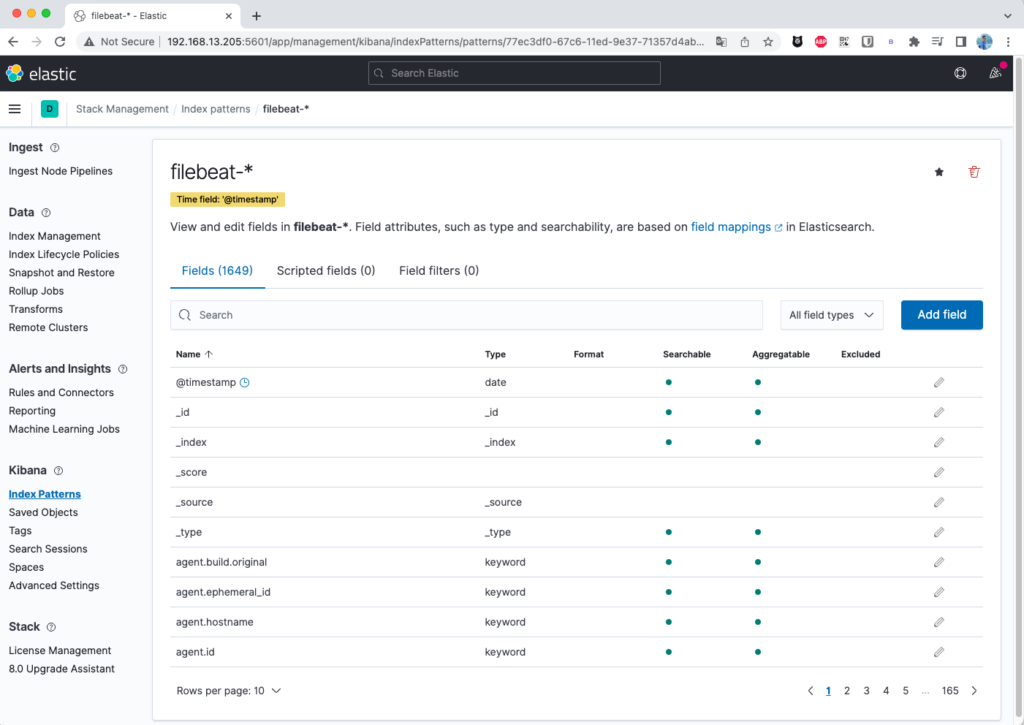1024x725 pixels.
Task: Click the @timestamp clock time-field icon
Action: [x=244, y=383]
